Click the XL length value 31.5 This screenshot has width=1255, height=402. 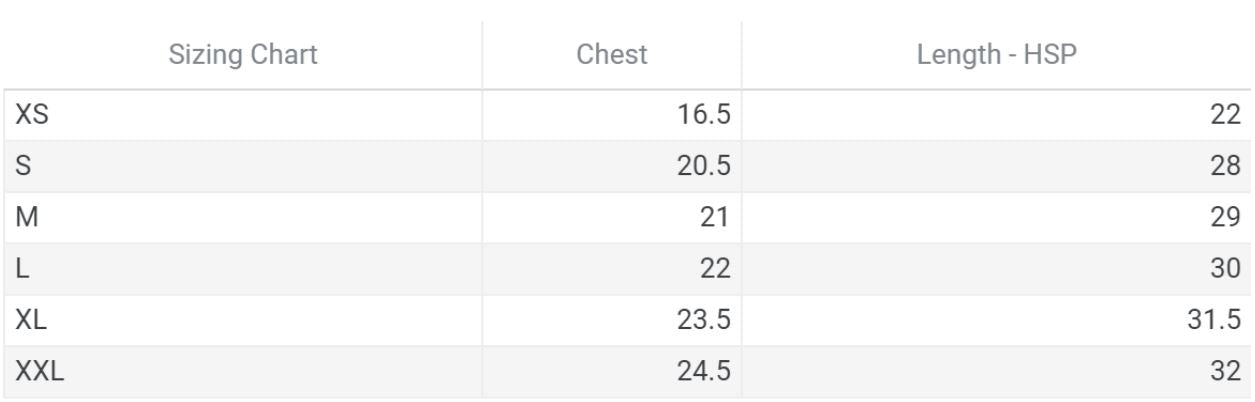tap(1215, 320)
